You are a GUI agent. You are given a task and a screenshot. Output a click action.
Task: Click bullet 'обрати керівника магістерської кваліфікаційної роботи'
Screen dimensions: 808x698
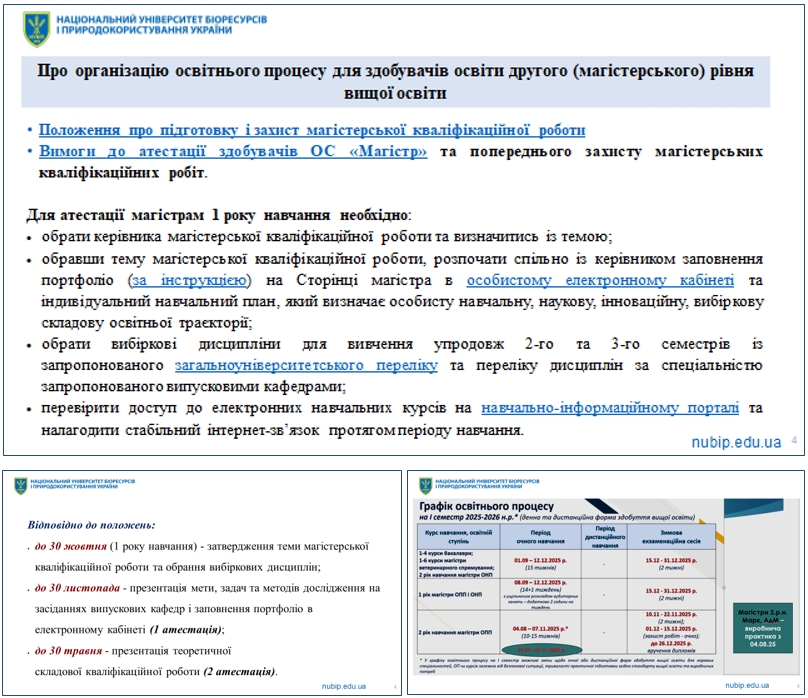tap(237, 236)
